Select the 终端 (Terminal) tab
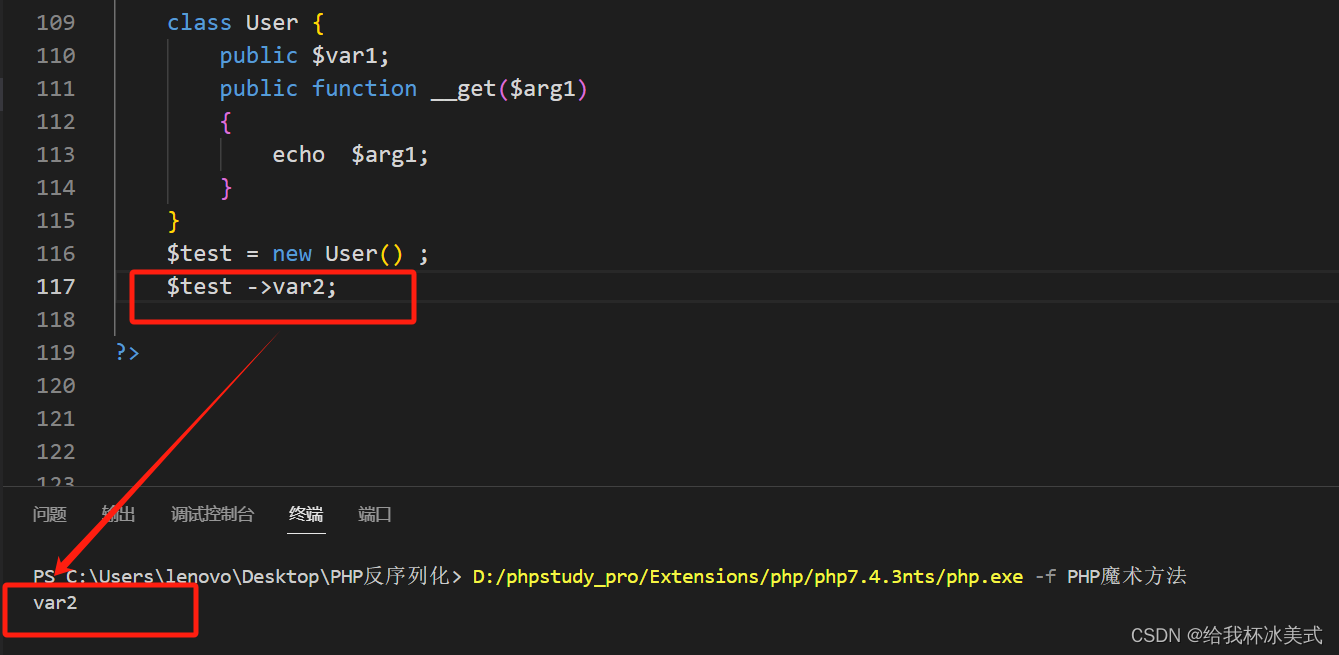 click(306, 514)
